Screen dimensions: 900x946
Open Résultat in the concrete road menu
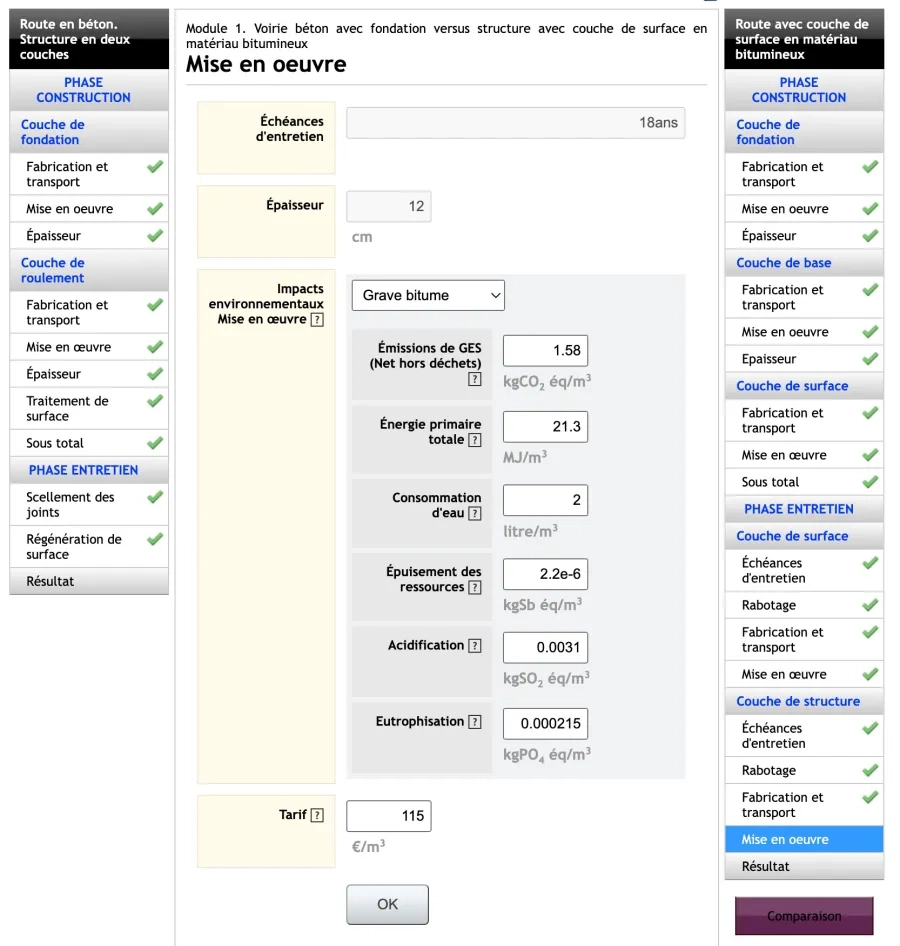tap(89, 582)
